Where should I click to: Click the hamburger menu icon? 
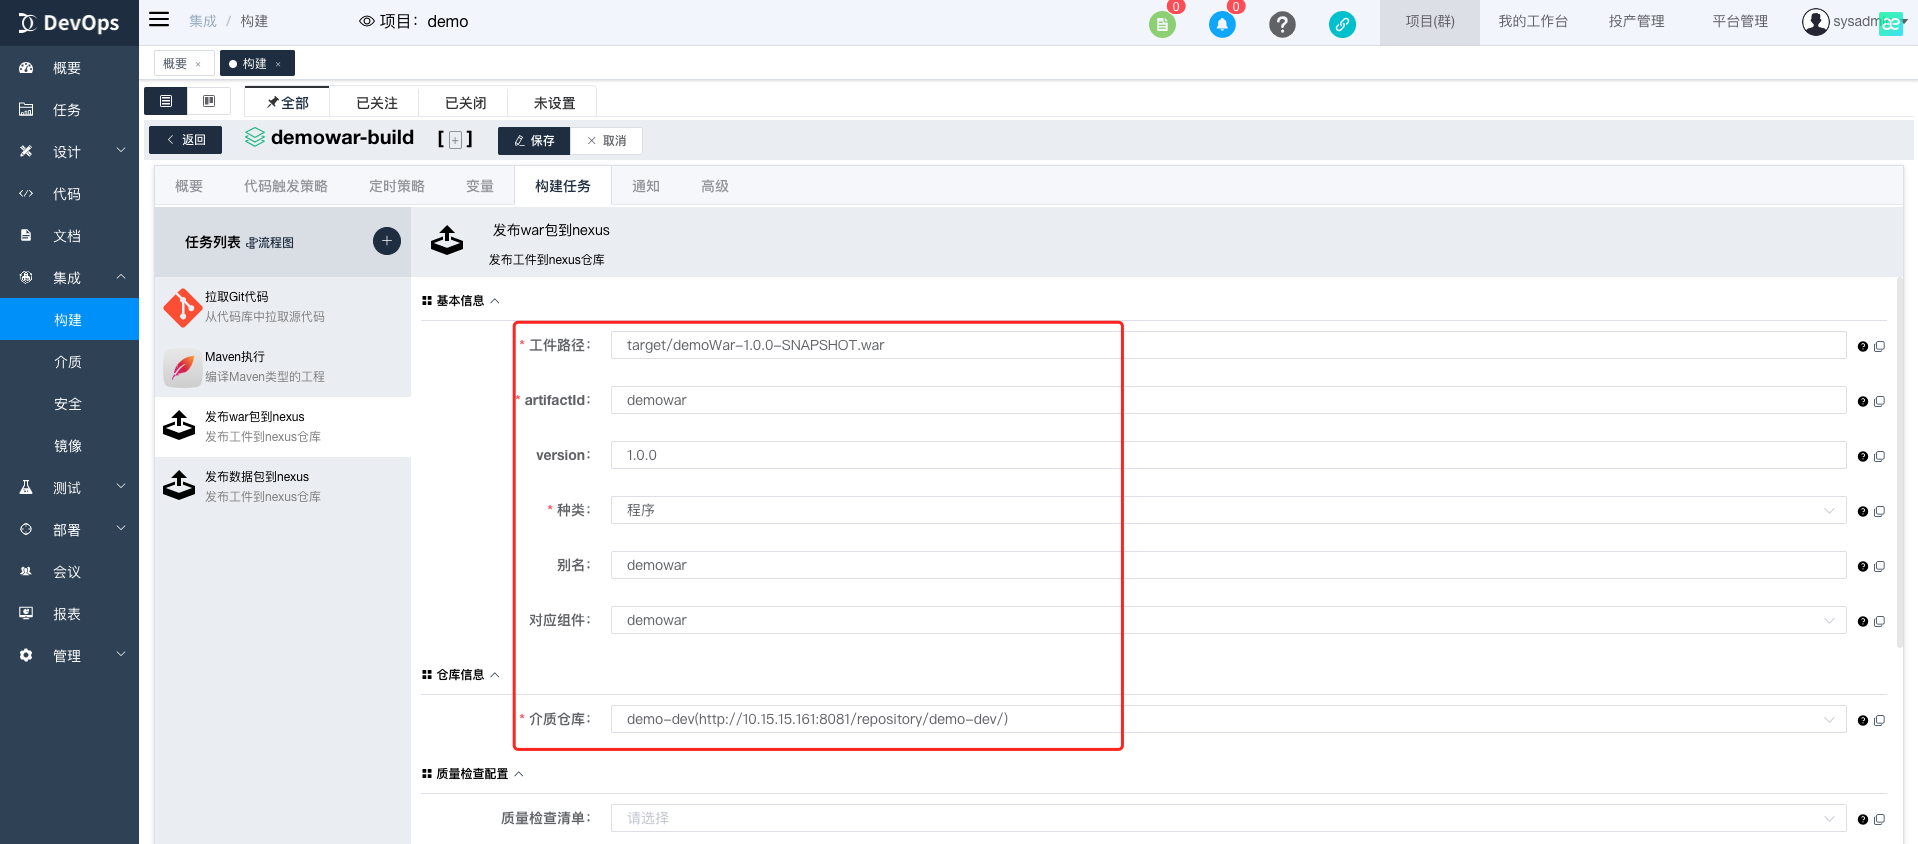coord(159,20)
